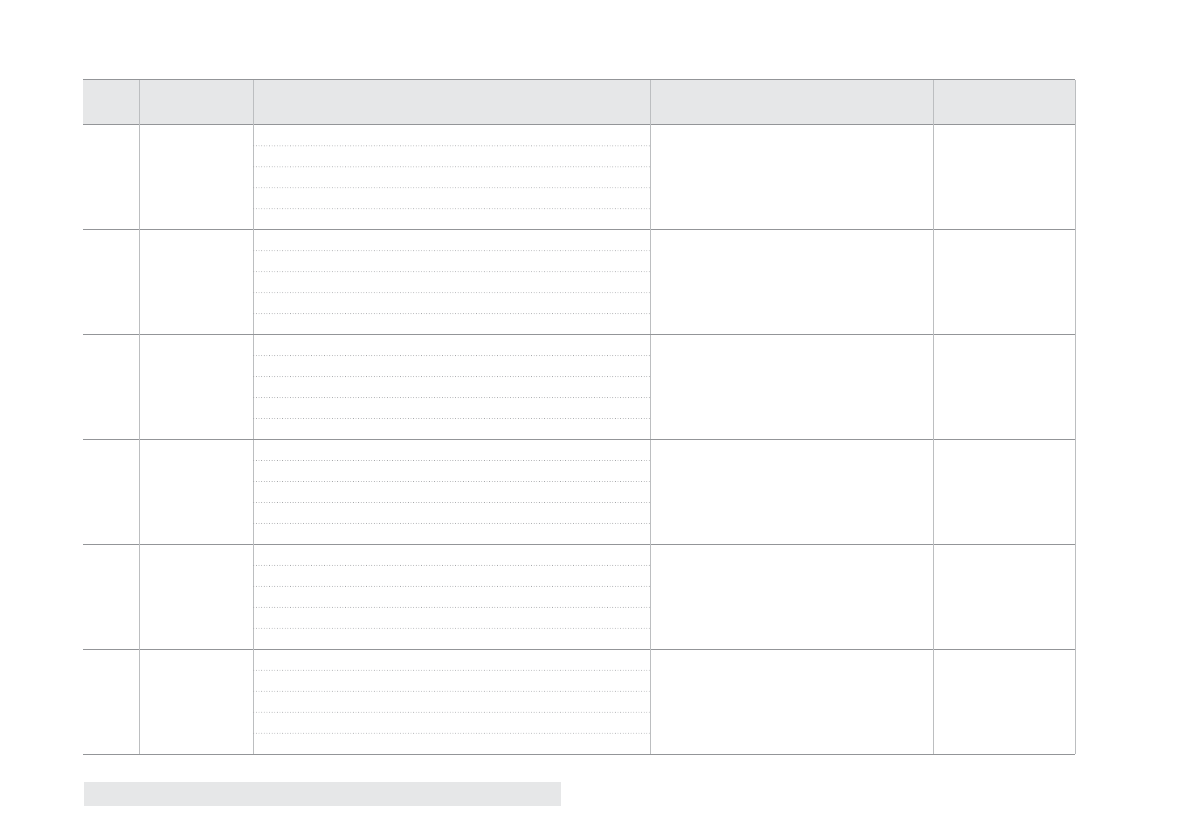Click the fourth row's dotted-line writing area
1191x839 pixels.
click(x=451, y=492)
